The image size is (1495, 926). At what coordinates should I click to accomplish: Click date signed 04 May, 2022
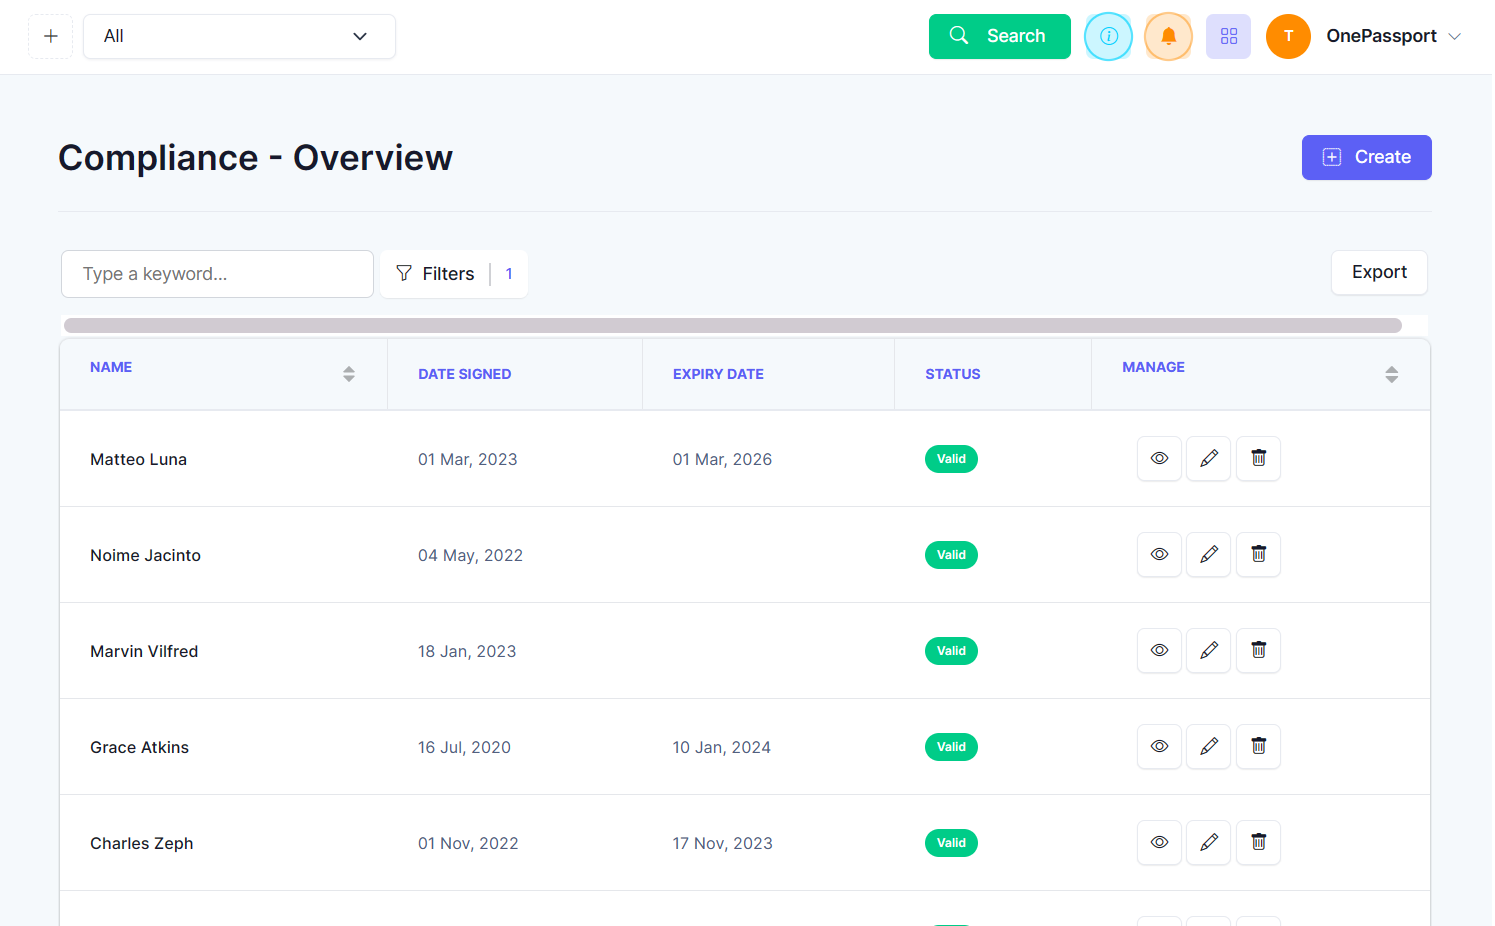[x=470, y=556]
